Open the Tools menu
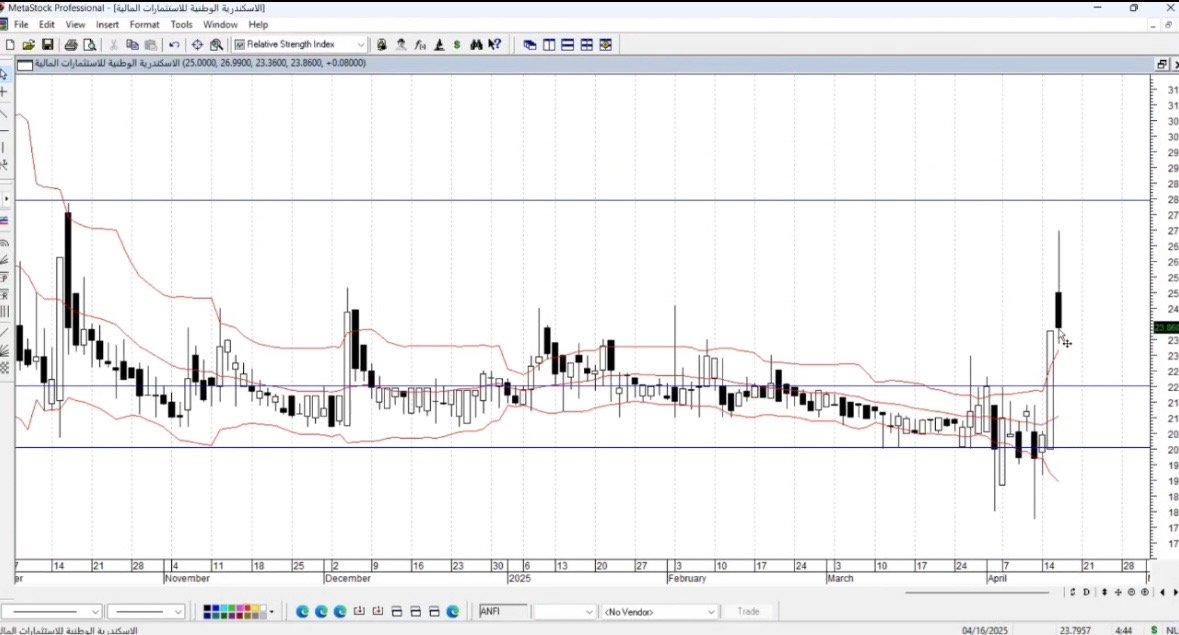Viewport: 1179px width, 635px height. pyautogui.click(x=181, y=24)
